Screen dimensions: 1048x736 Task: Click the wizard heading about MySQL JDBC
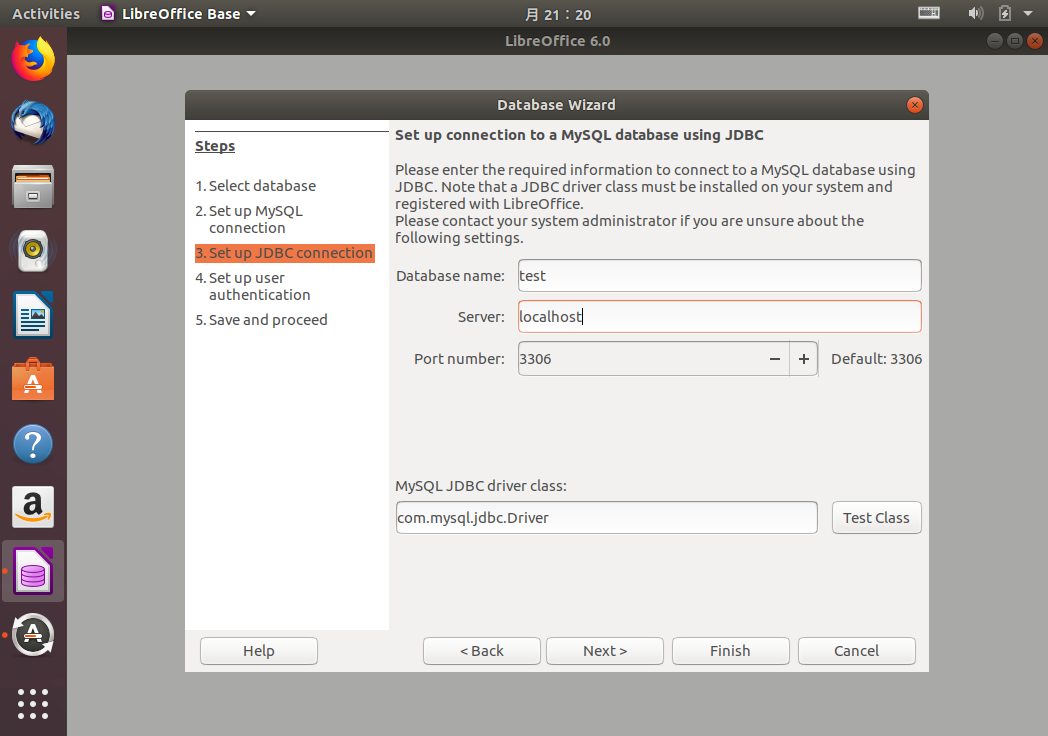579,135
